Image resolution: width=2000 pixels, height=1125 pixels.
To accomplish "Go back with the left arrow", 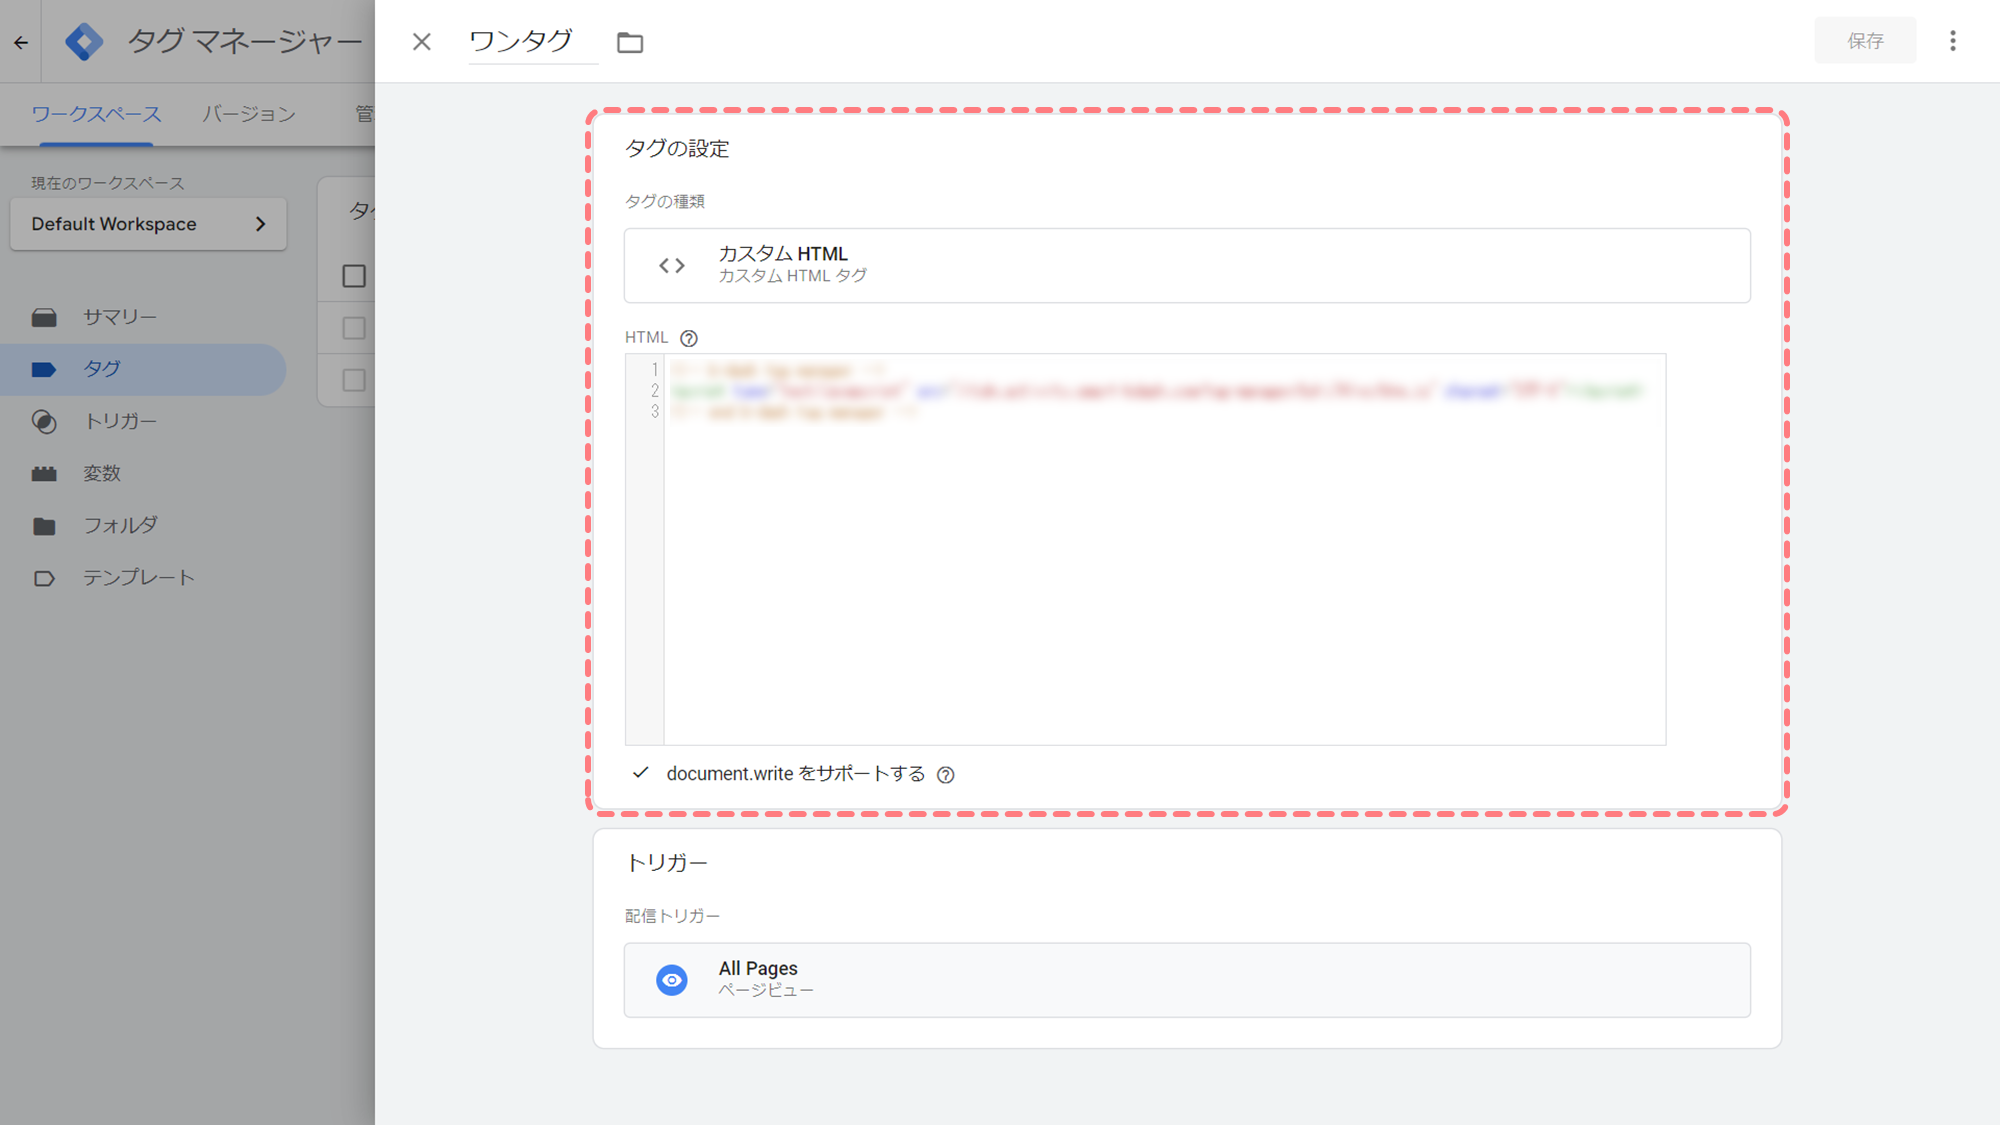I will (x=21, y=42).
